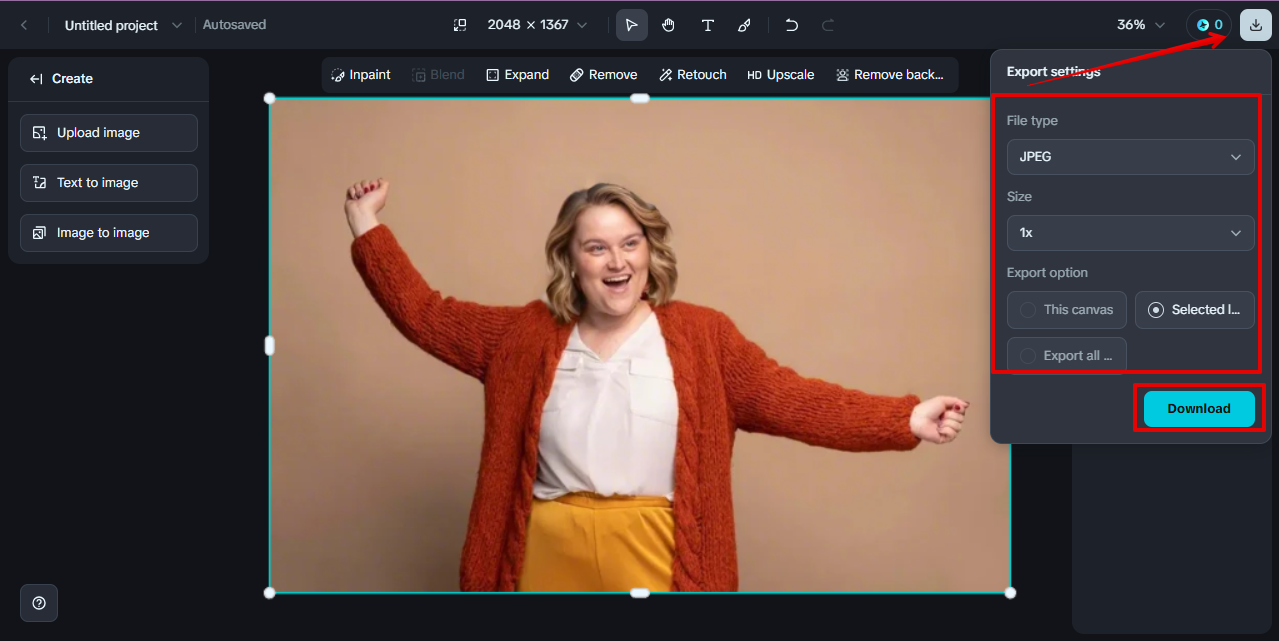
Task: Open the 2048 × 1367 canvas size dropdown
Action: coord(537,25)
